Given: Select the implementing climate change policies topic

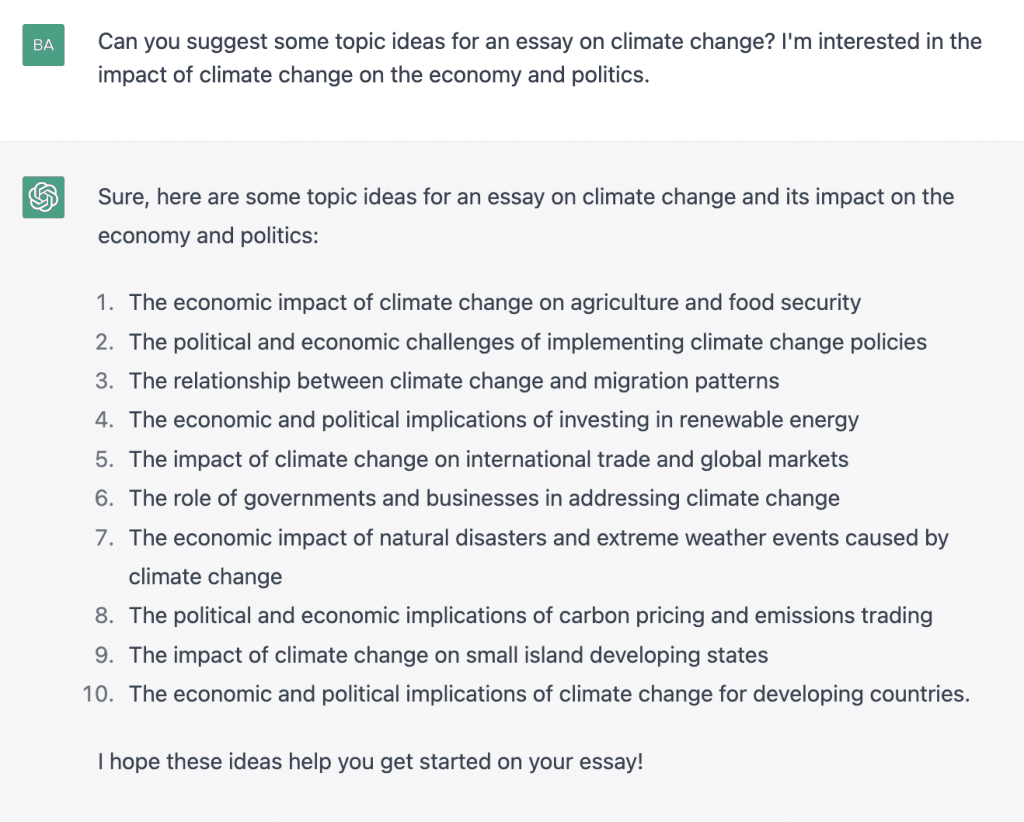Looking at the screenshot, I should (527, 342).
